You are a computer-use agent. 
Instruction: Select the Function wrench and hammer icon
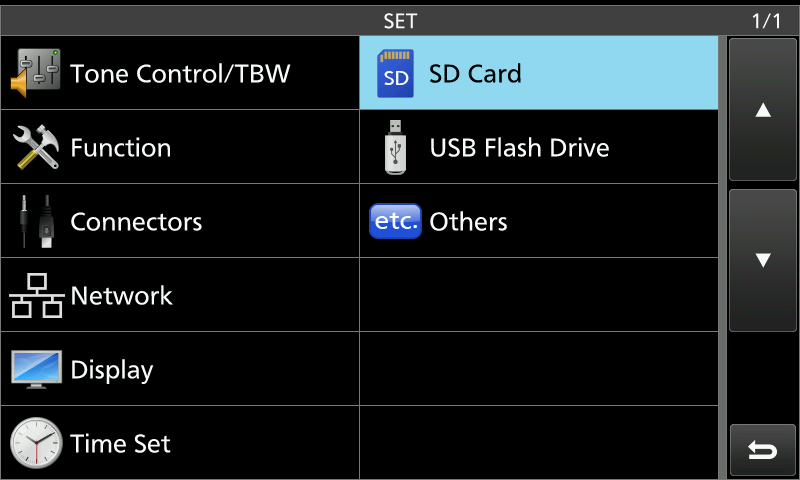click(36, 147)
